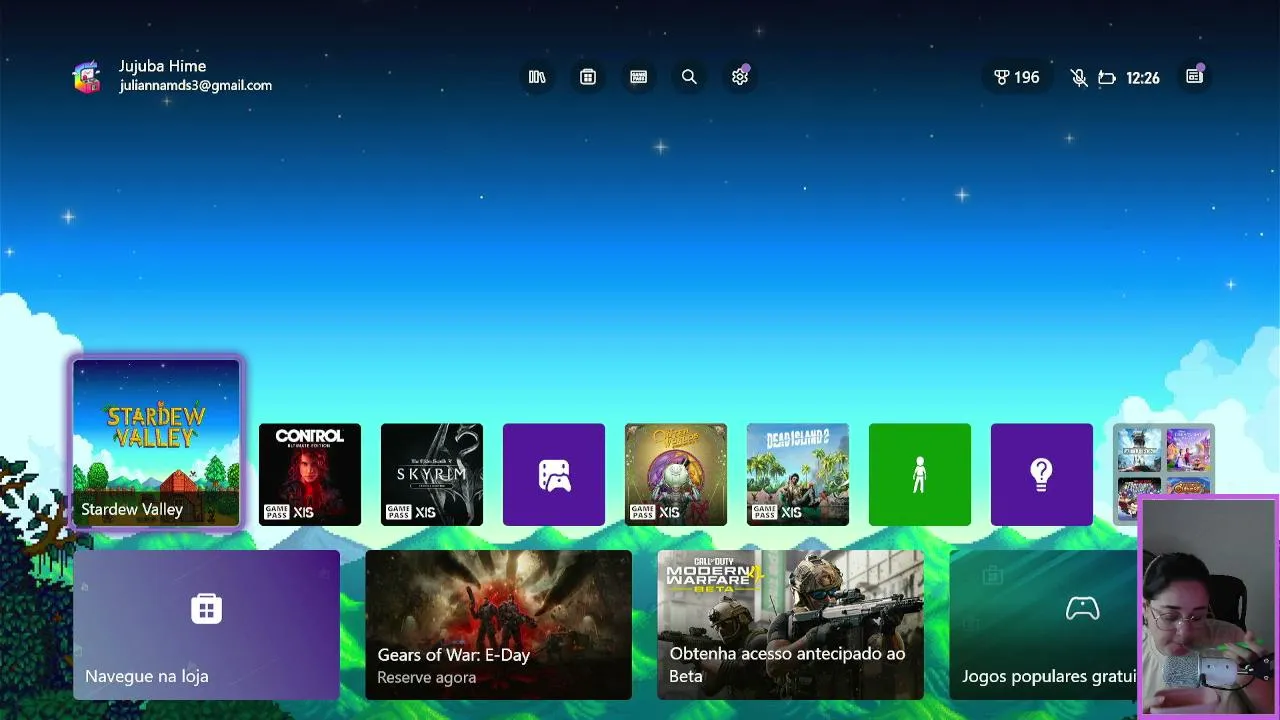Open the Game Pass icon in top bar
The width and height of the screenshot is (1280, 720).
click(638, 77)
